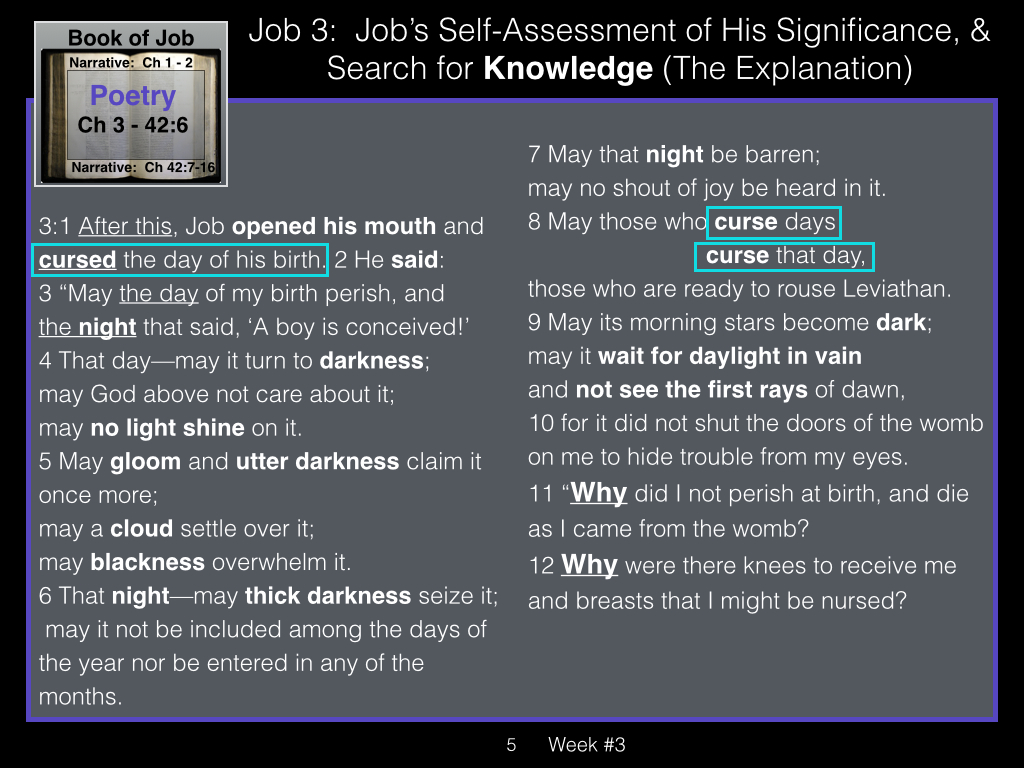
Task: Click the bold phrase 'opened his mouth'
Action: 334,226
